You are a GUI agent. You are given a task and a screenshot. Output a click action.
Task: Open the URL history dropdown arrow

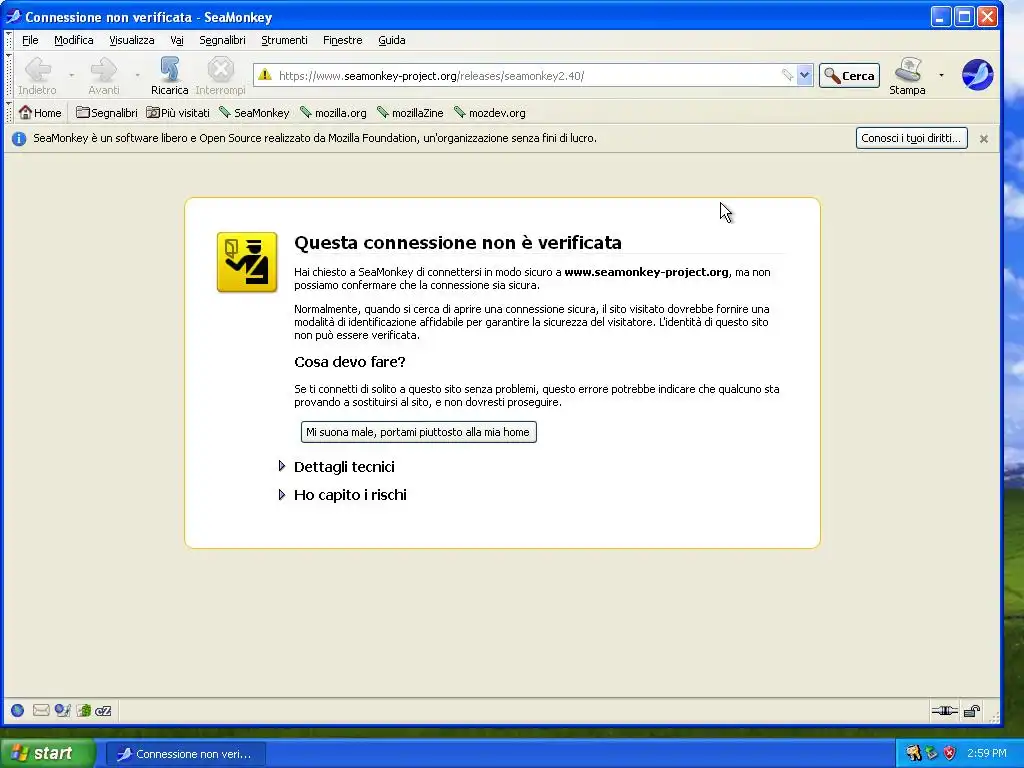pyautogui.click(x=805, y=75)
